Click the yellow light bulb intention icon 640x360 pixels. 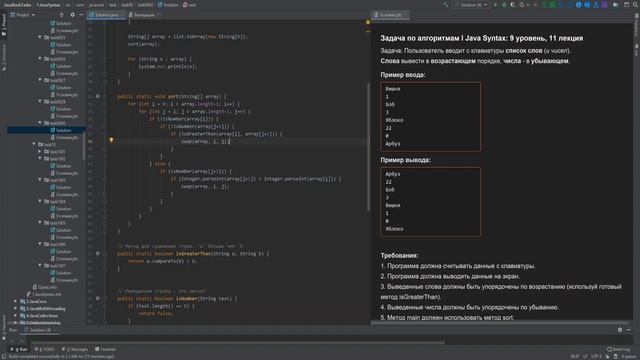(111, 140)
